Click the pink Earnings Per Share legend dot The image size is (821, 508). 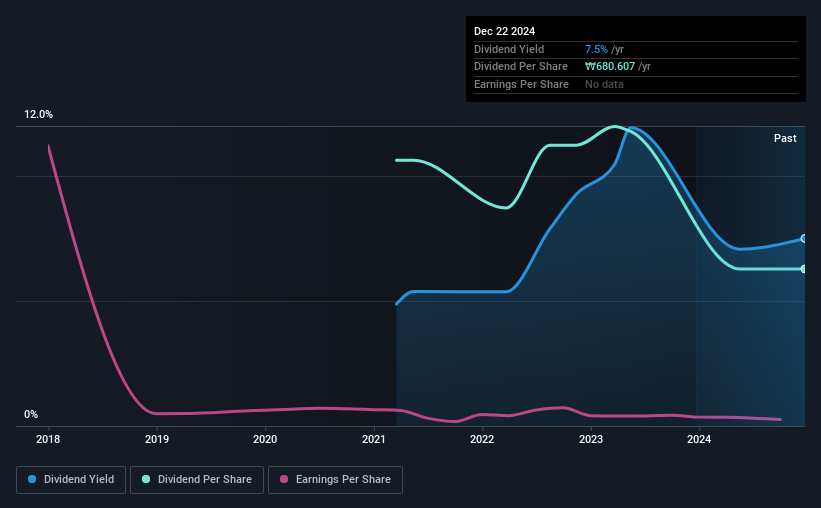pos(284,479)
